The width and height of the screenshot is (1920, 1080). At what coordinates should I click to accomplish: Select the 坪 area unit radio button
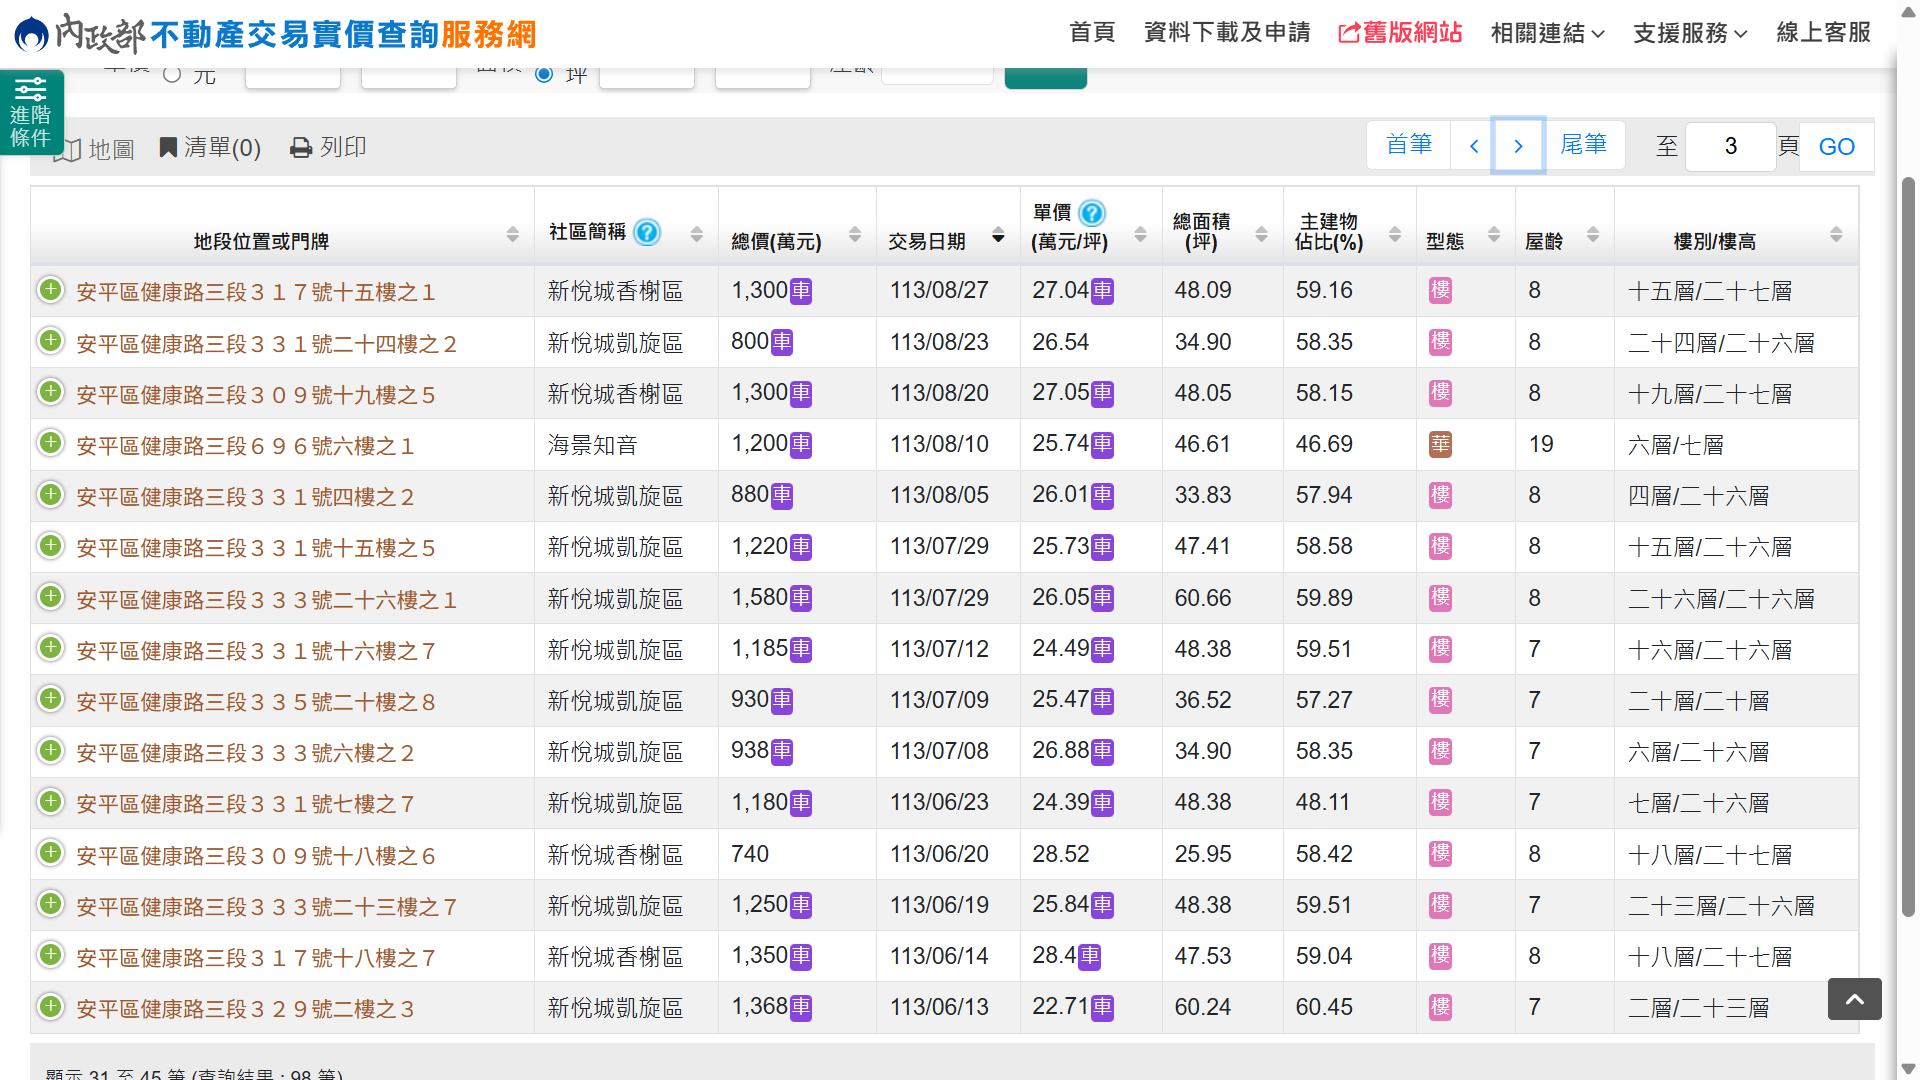544,74
